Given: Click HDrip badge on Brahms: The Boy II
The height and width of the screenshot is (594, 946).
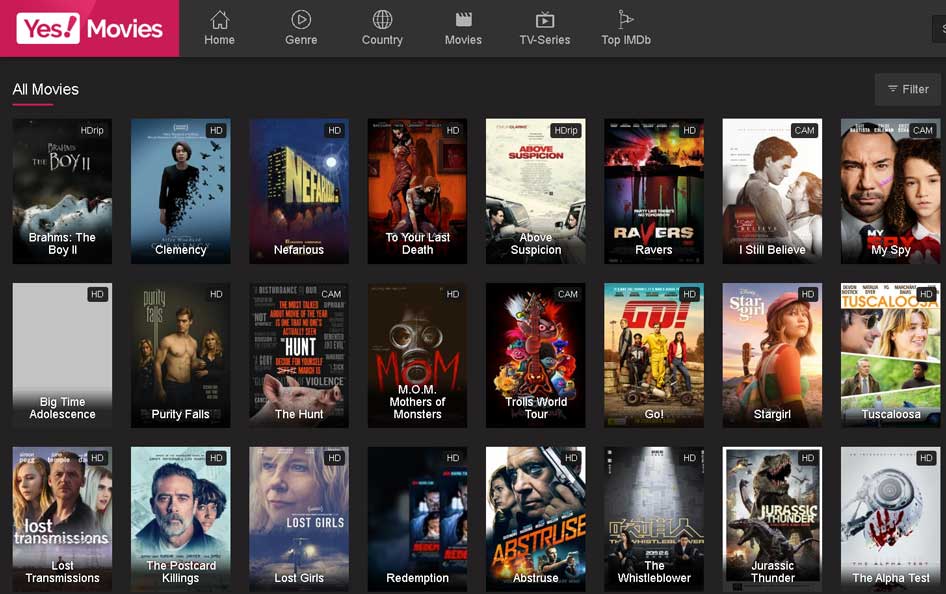Looking at the screenshot, I should click(92, 130).
